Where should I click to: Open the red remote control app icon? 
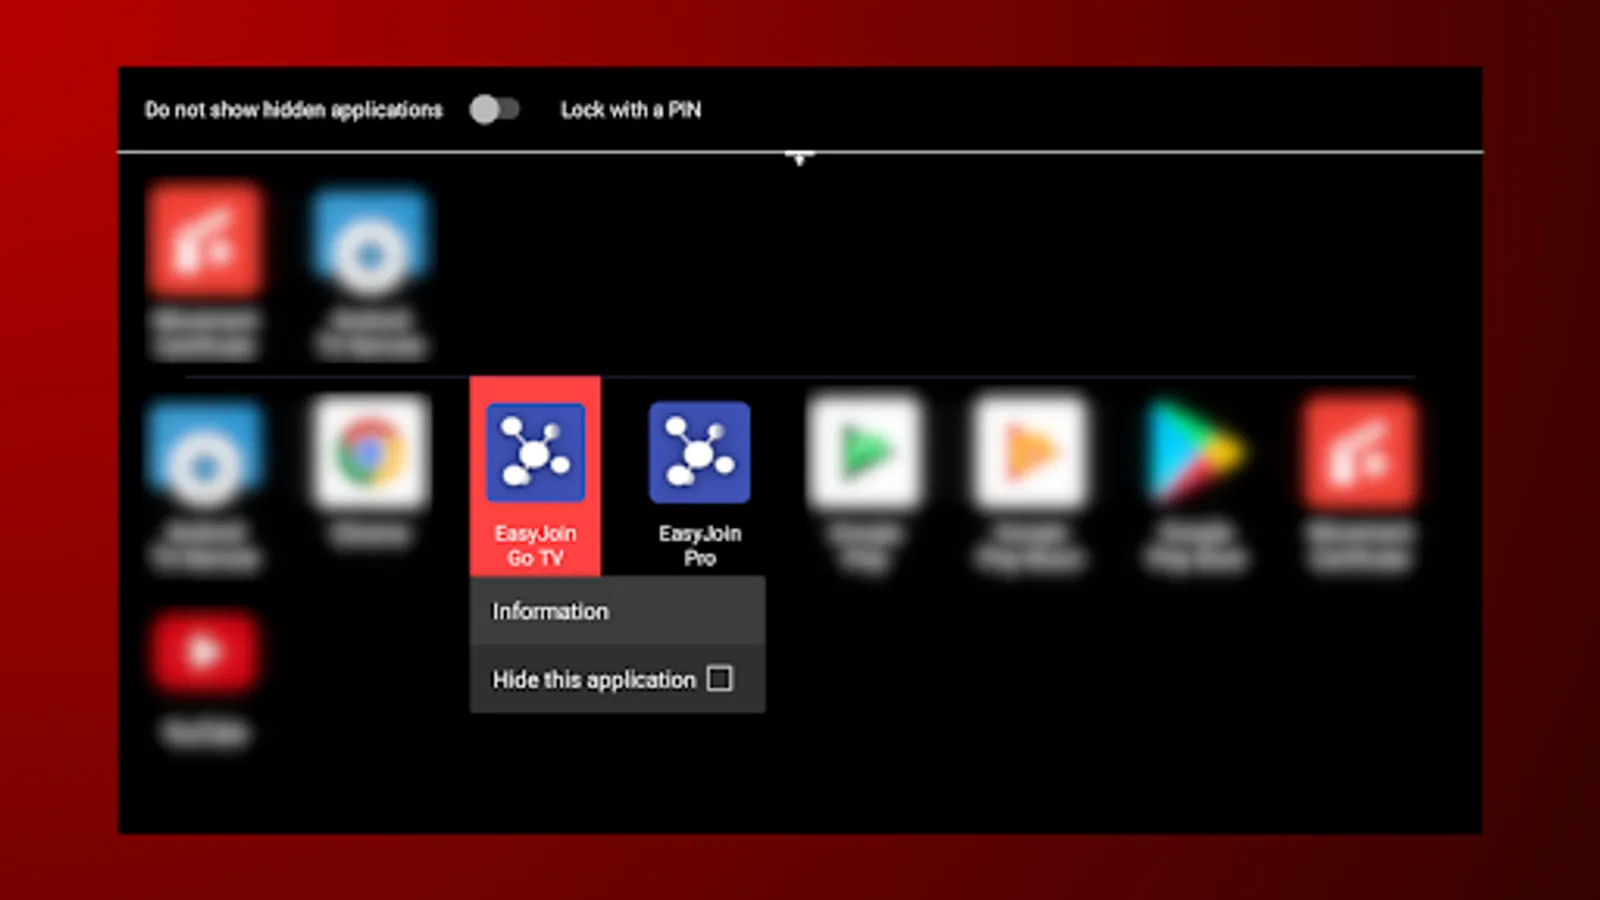[x=204, y=238]
